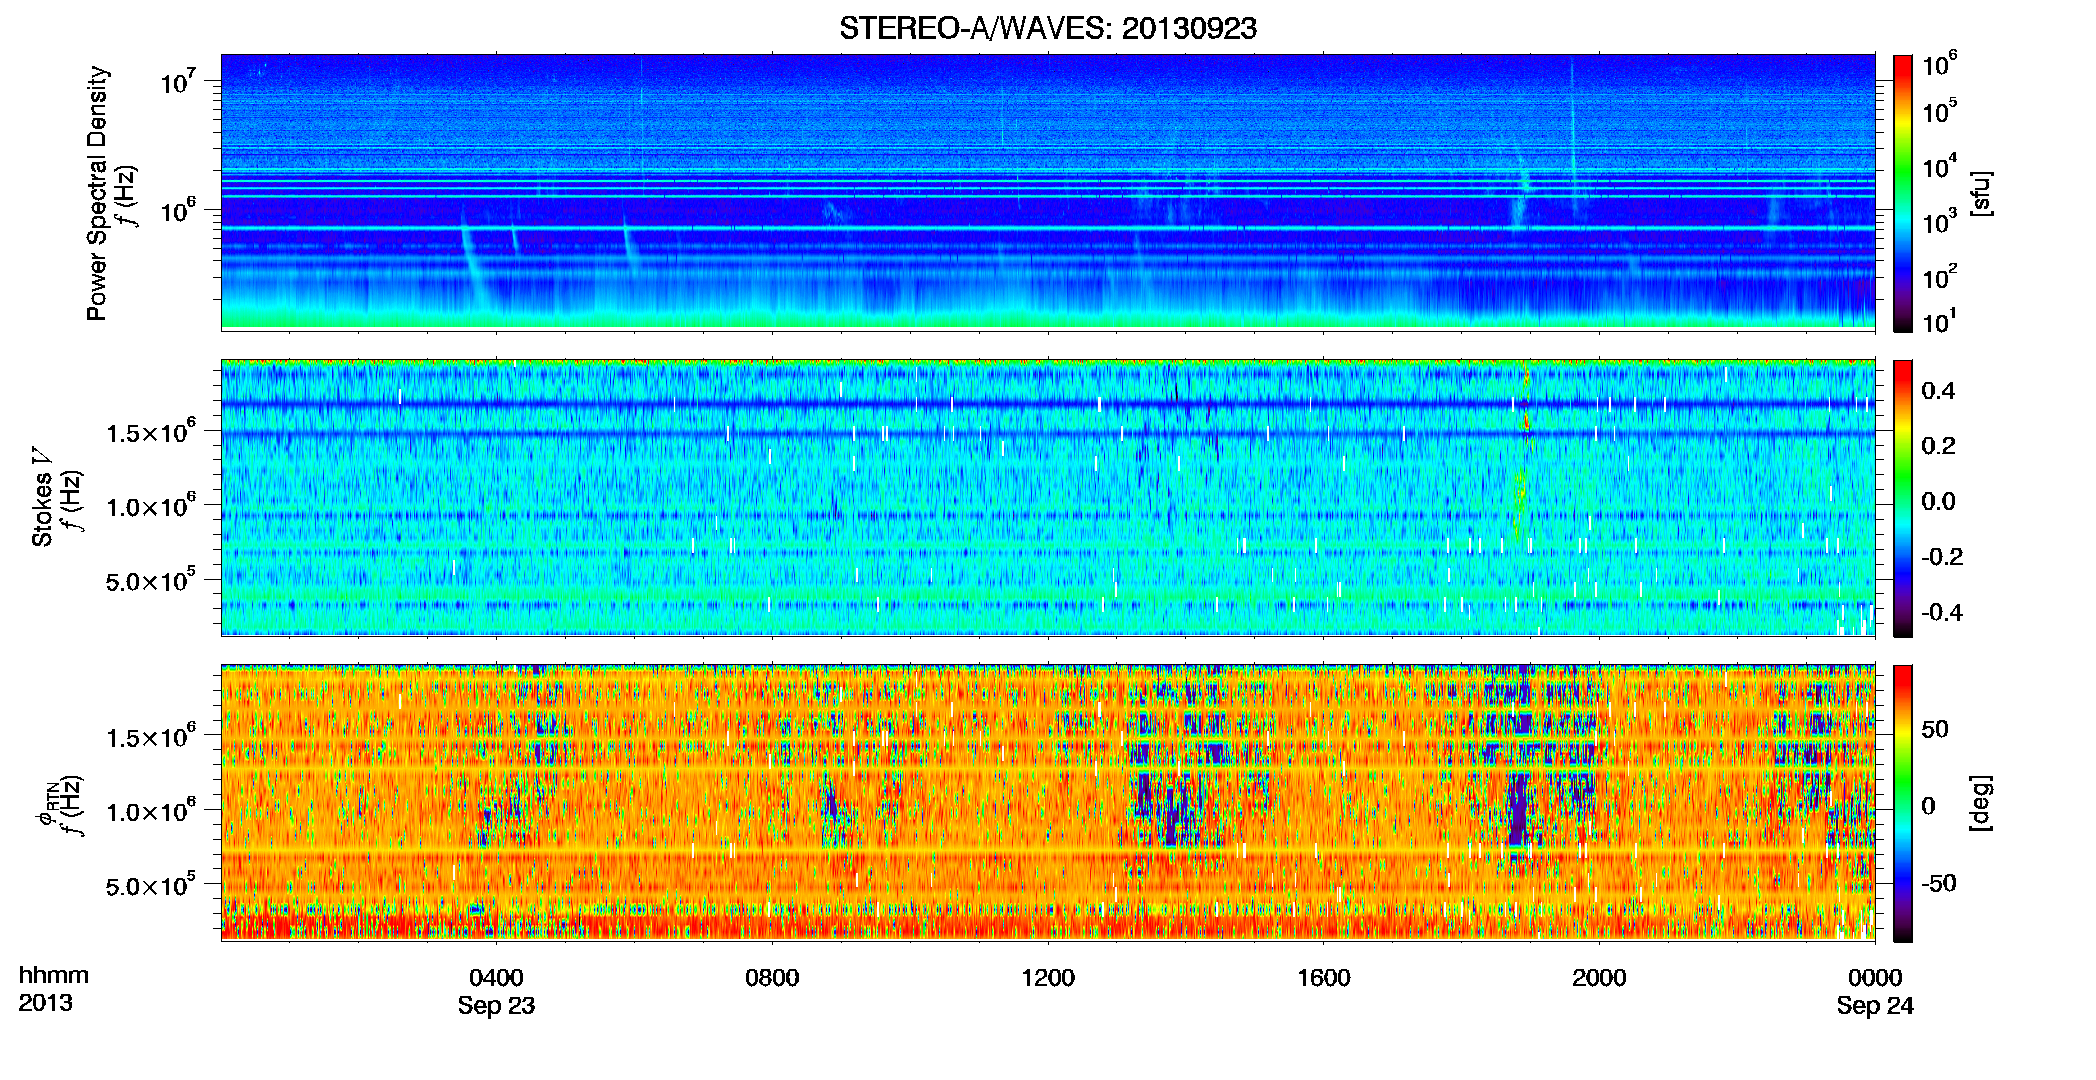Screen dimensions: 2096x1080
Task: Click the 10^3 label on sfu colorbar
Action: point(1940,222)
